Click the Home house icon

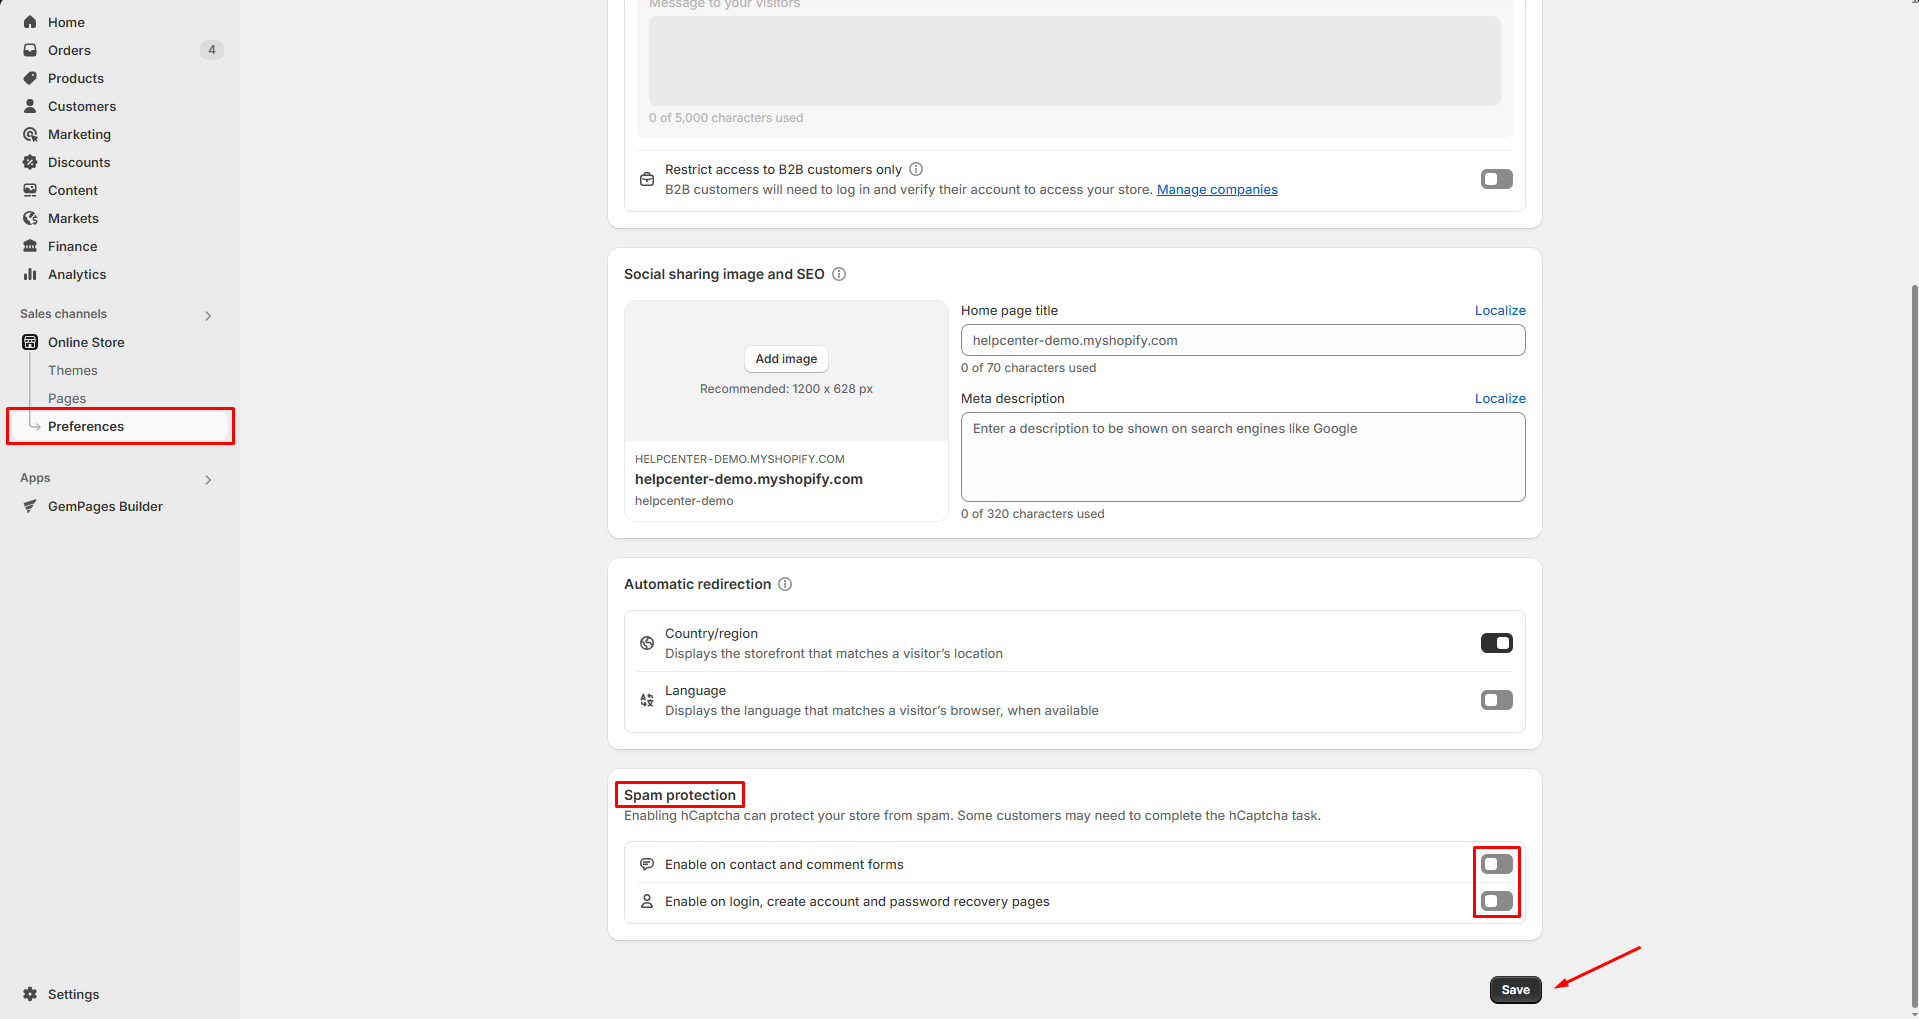(30, 22)
